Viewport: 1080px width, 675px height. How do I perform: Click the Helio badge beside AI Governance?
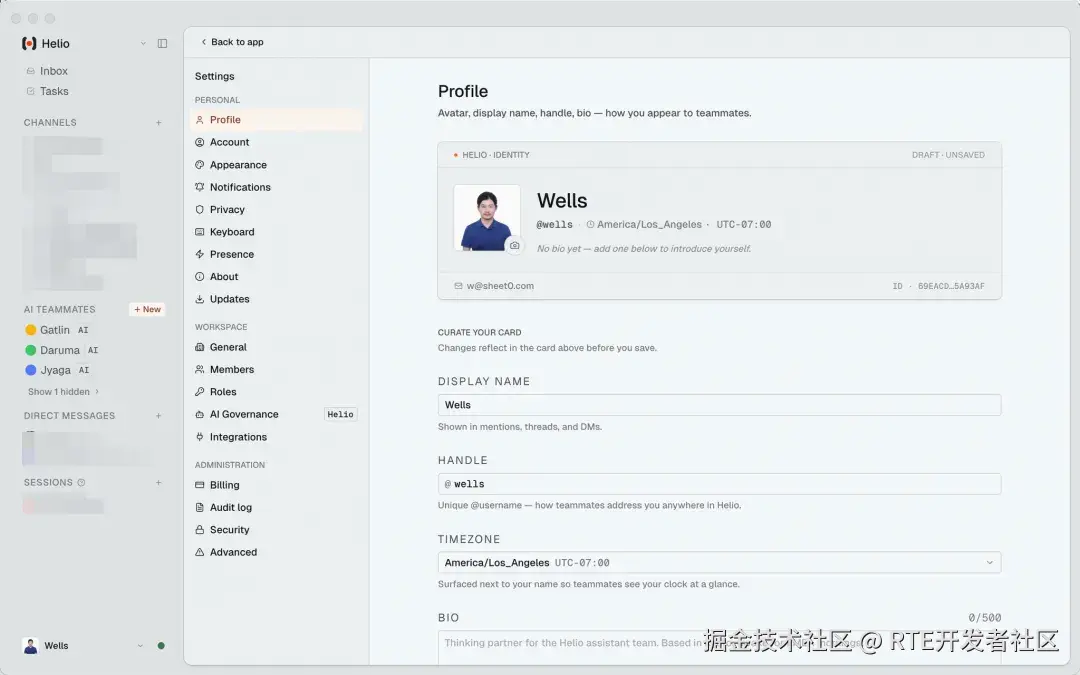[340, 414]
